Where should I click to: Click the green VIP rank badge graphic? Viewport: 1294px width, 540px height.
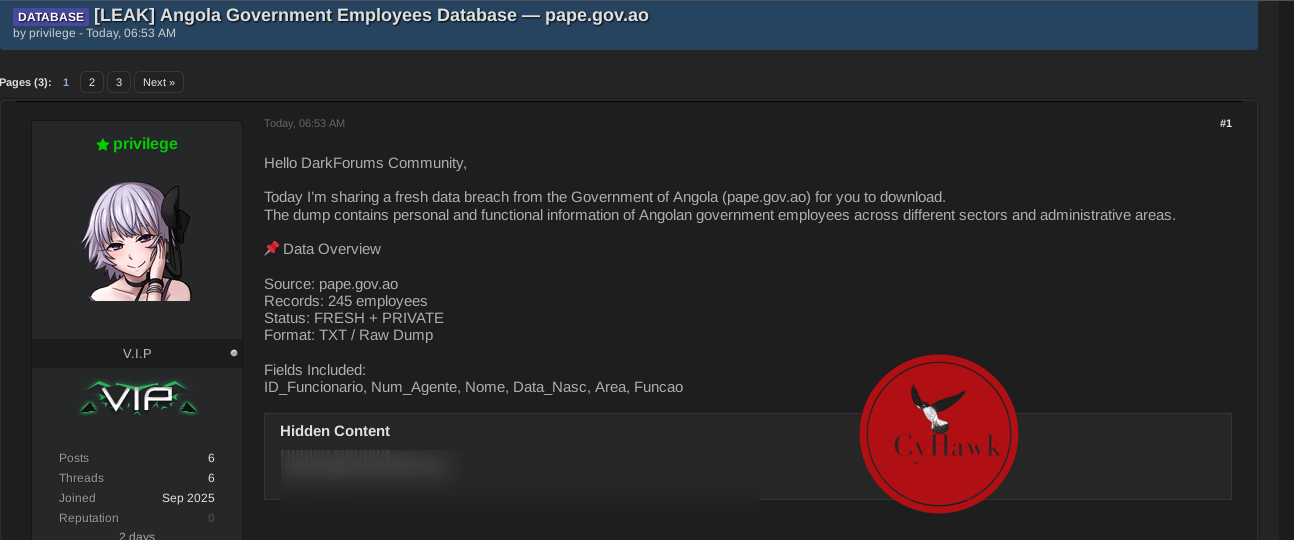[x=138, y=398]
